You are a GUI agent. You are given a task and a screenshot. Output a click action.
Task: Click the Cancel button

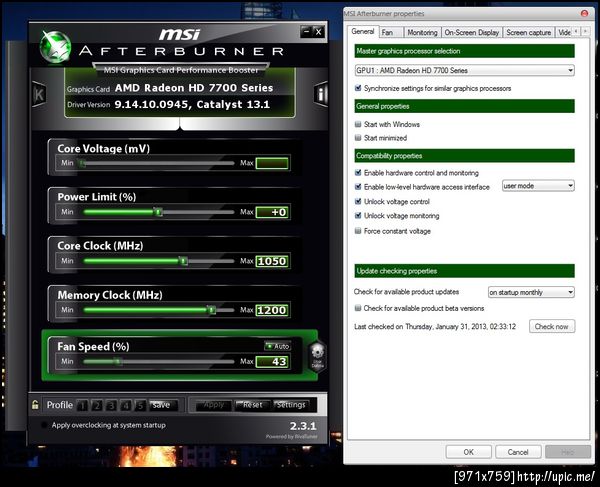tap(518, 452)
